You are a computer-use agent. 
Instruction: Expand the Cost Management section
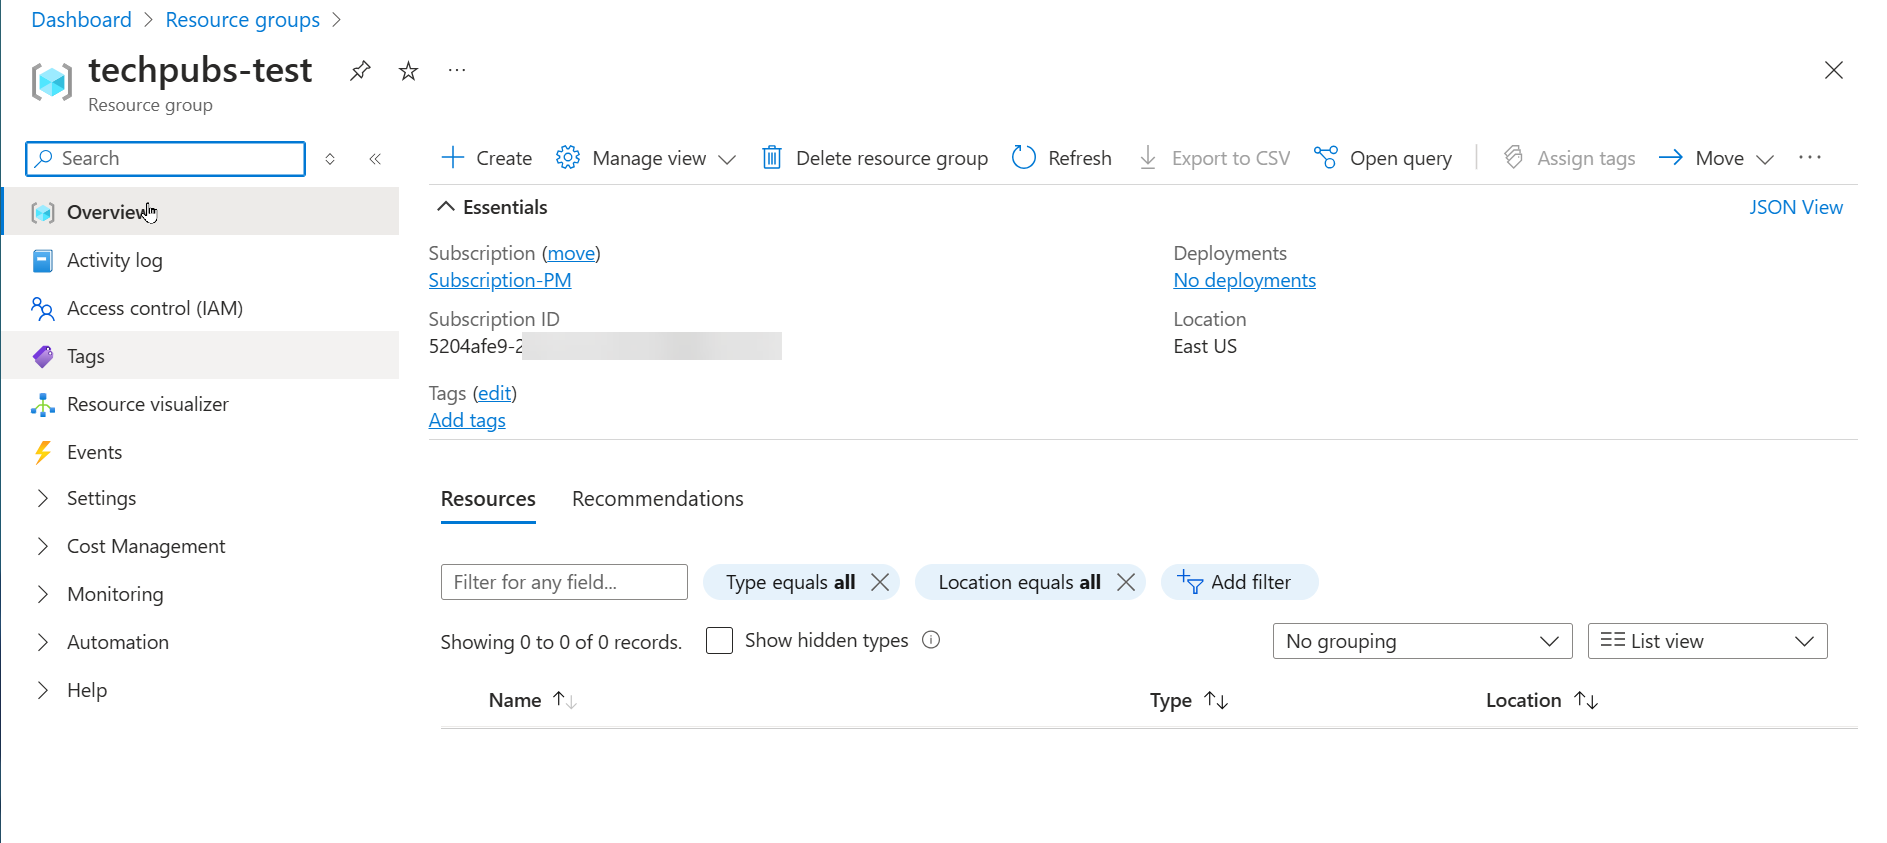click(145, 546)
